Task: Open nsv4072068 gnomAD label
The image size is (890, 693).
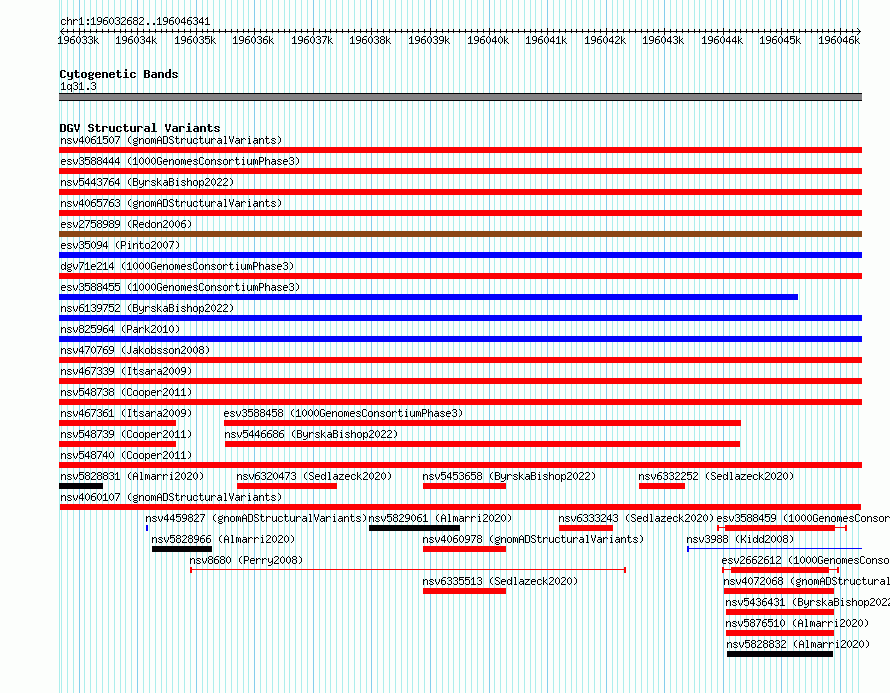Action: pos(807,581)
